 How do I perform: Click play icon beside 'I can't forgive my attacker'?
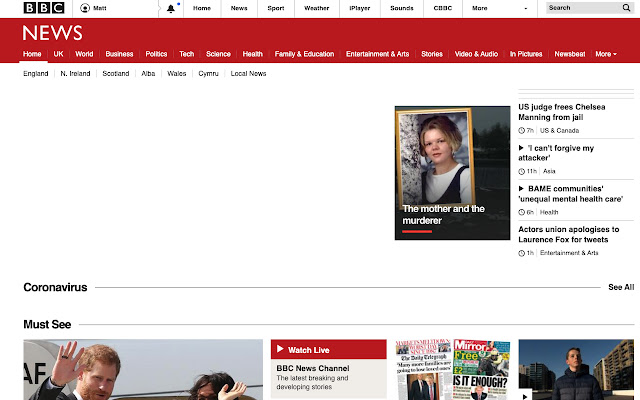pyautogui.click(x=521, y=148)
